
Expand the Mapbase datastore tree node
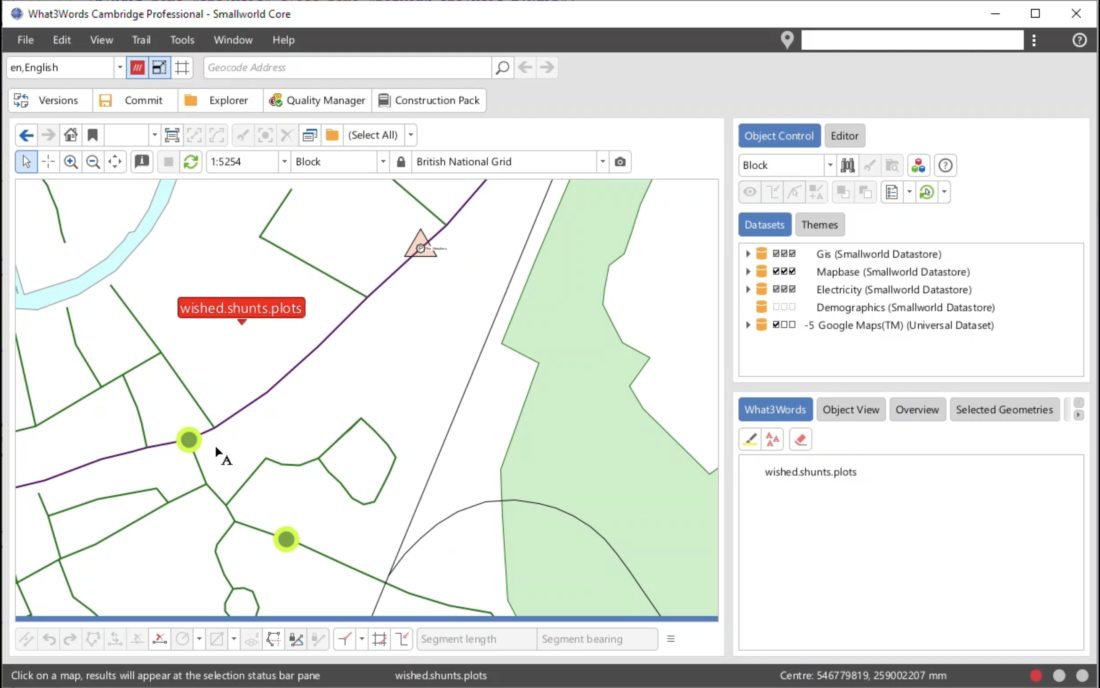tap(748, 271)
